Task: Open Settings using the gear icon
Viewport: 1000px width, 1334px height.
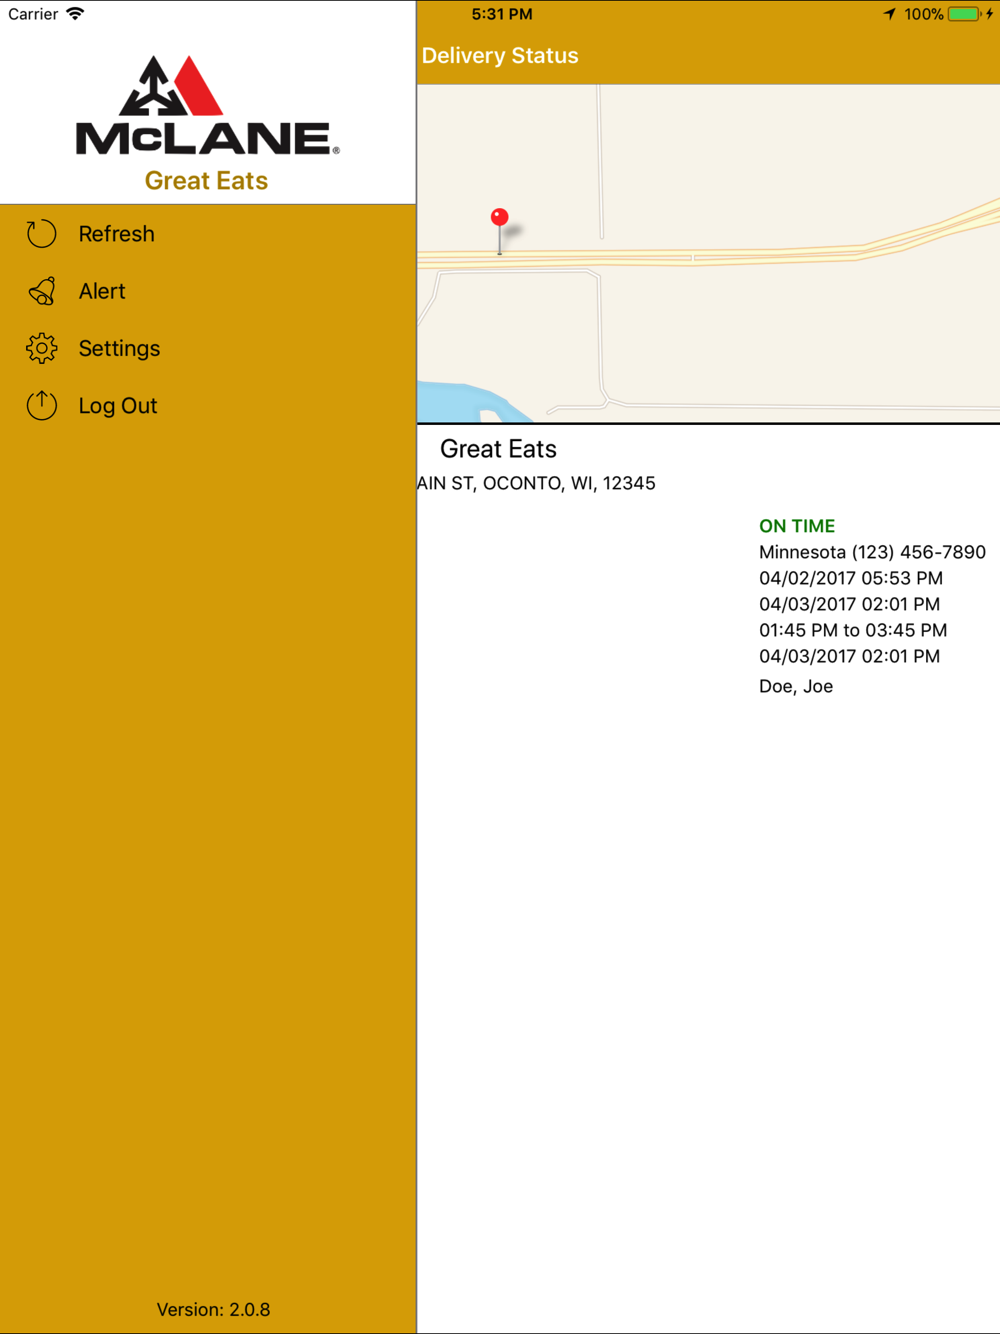Action: [x=41, y=348]
